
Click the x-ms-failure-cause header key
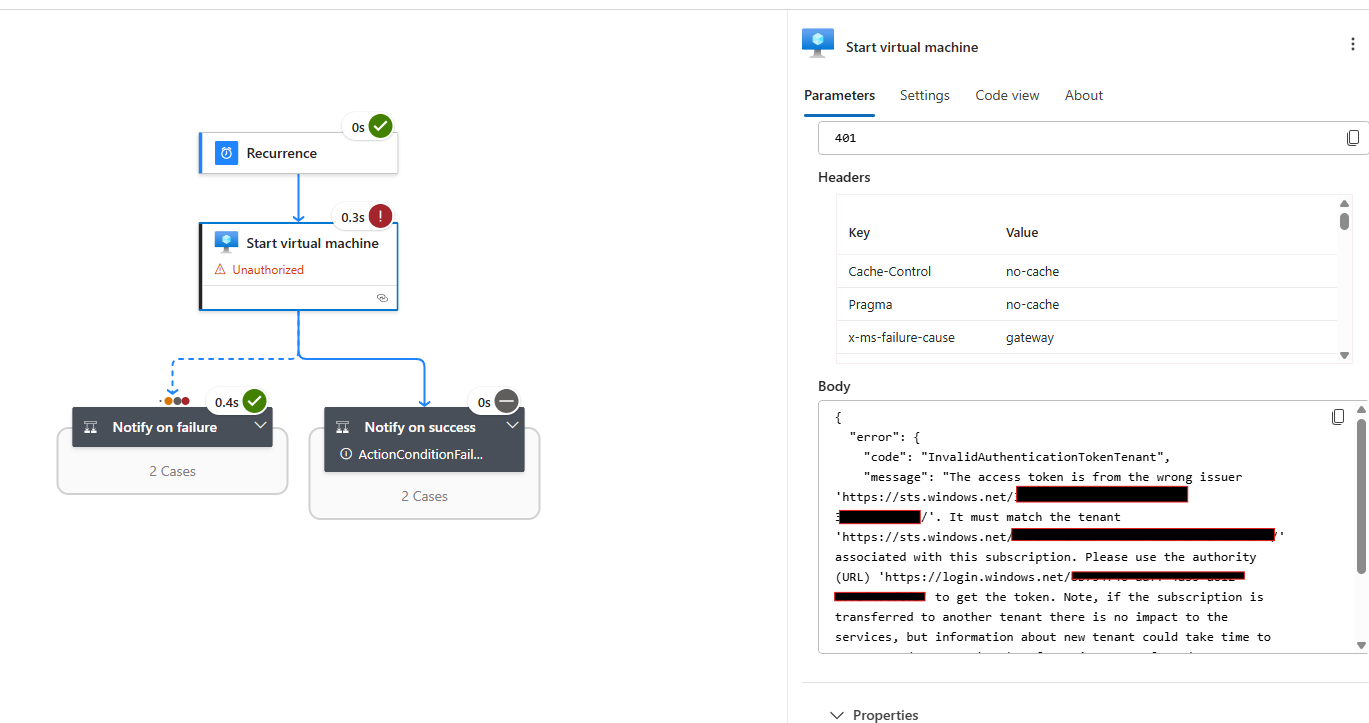point(901,337)
